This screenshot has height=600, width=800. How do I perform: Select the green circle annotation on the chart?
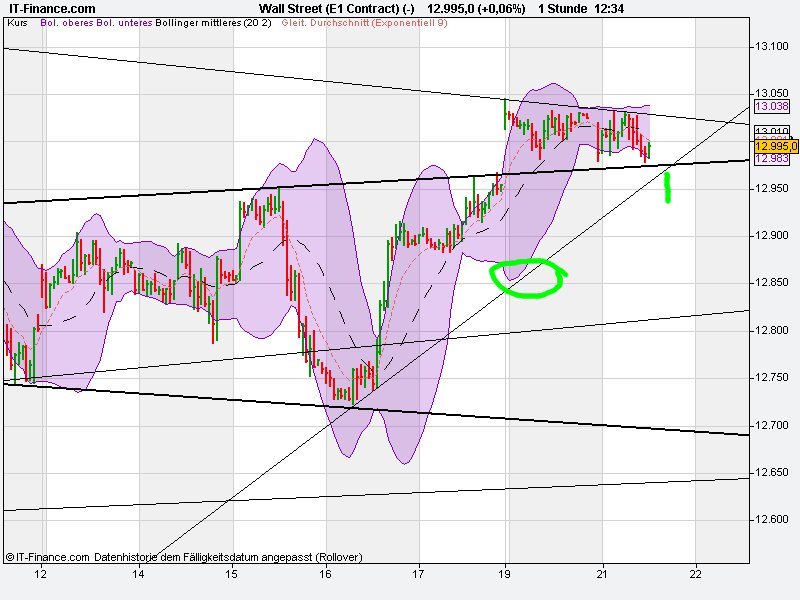click(x=528, y=278)
